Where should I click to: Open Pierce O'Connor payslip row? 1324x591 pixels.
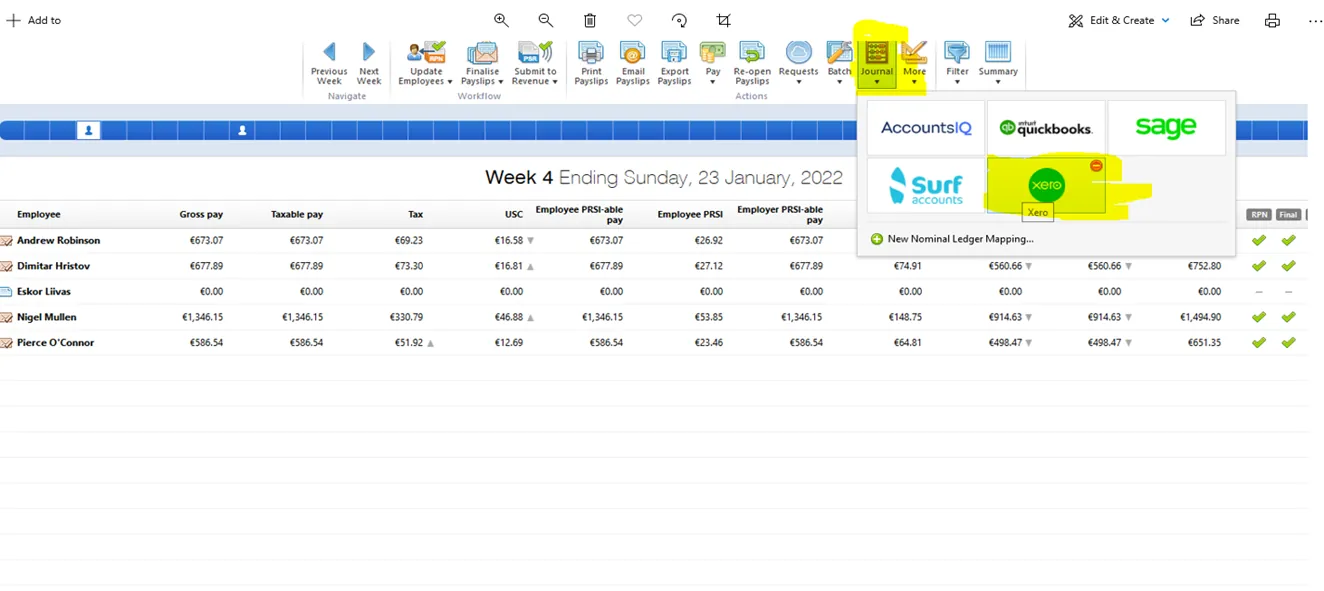tap(654, 342)
